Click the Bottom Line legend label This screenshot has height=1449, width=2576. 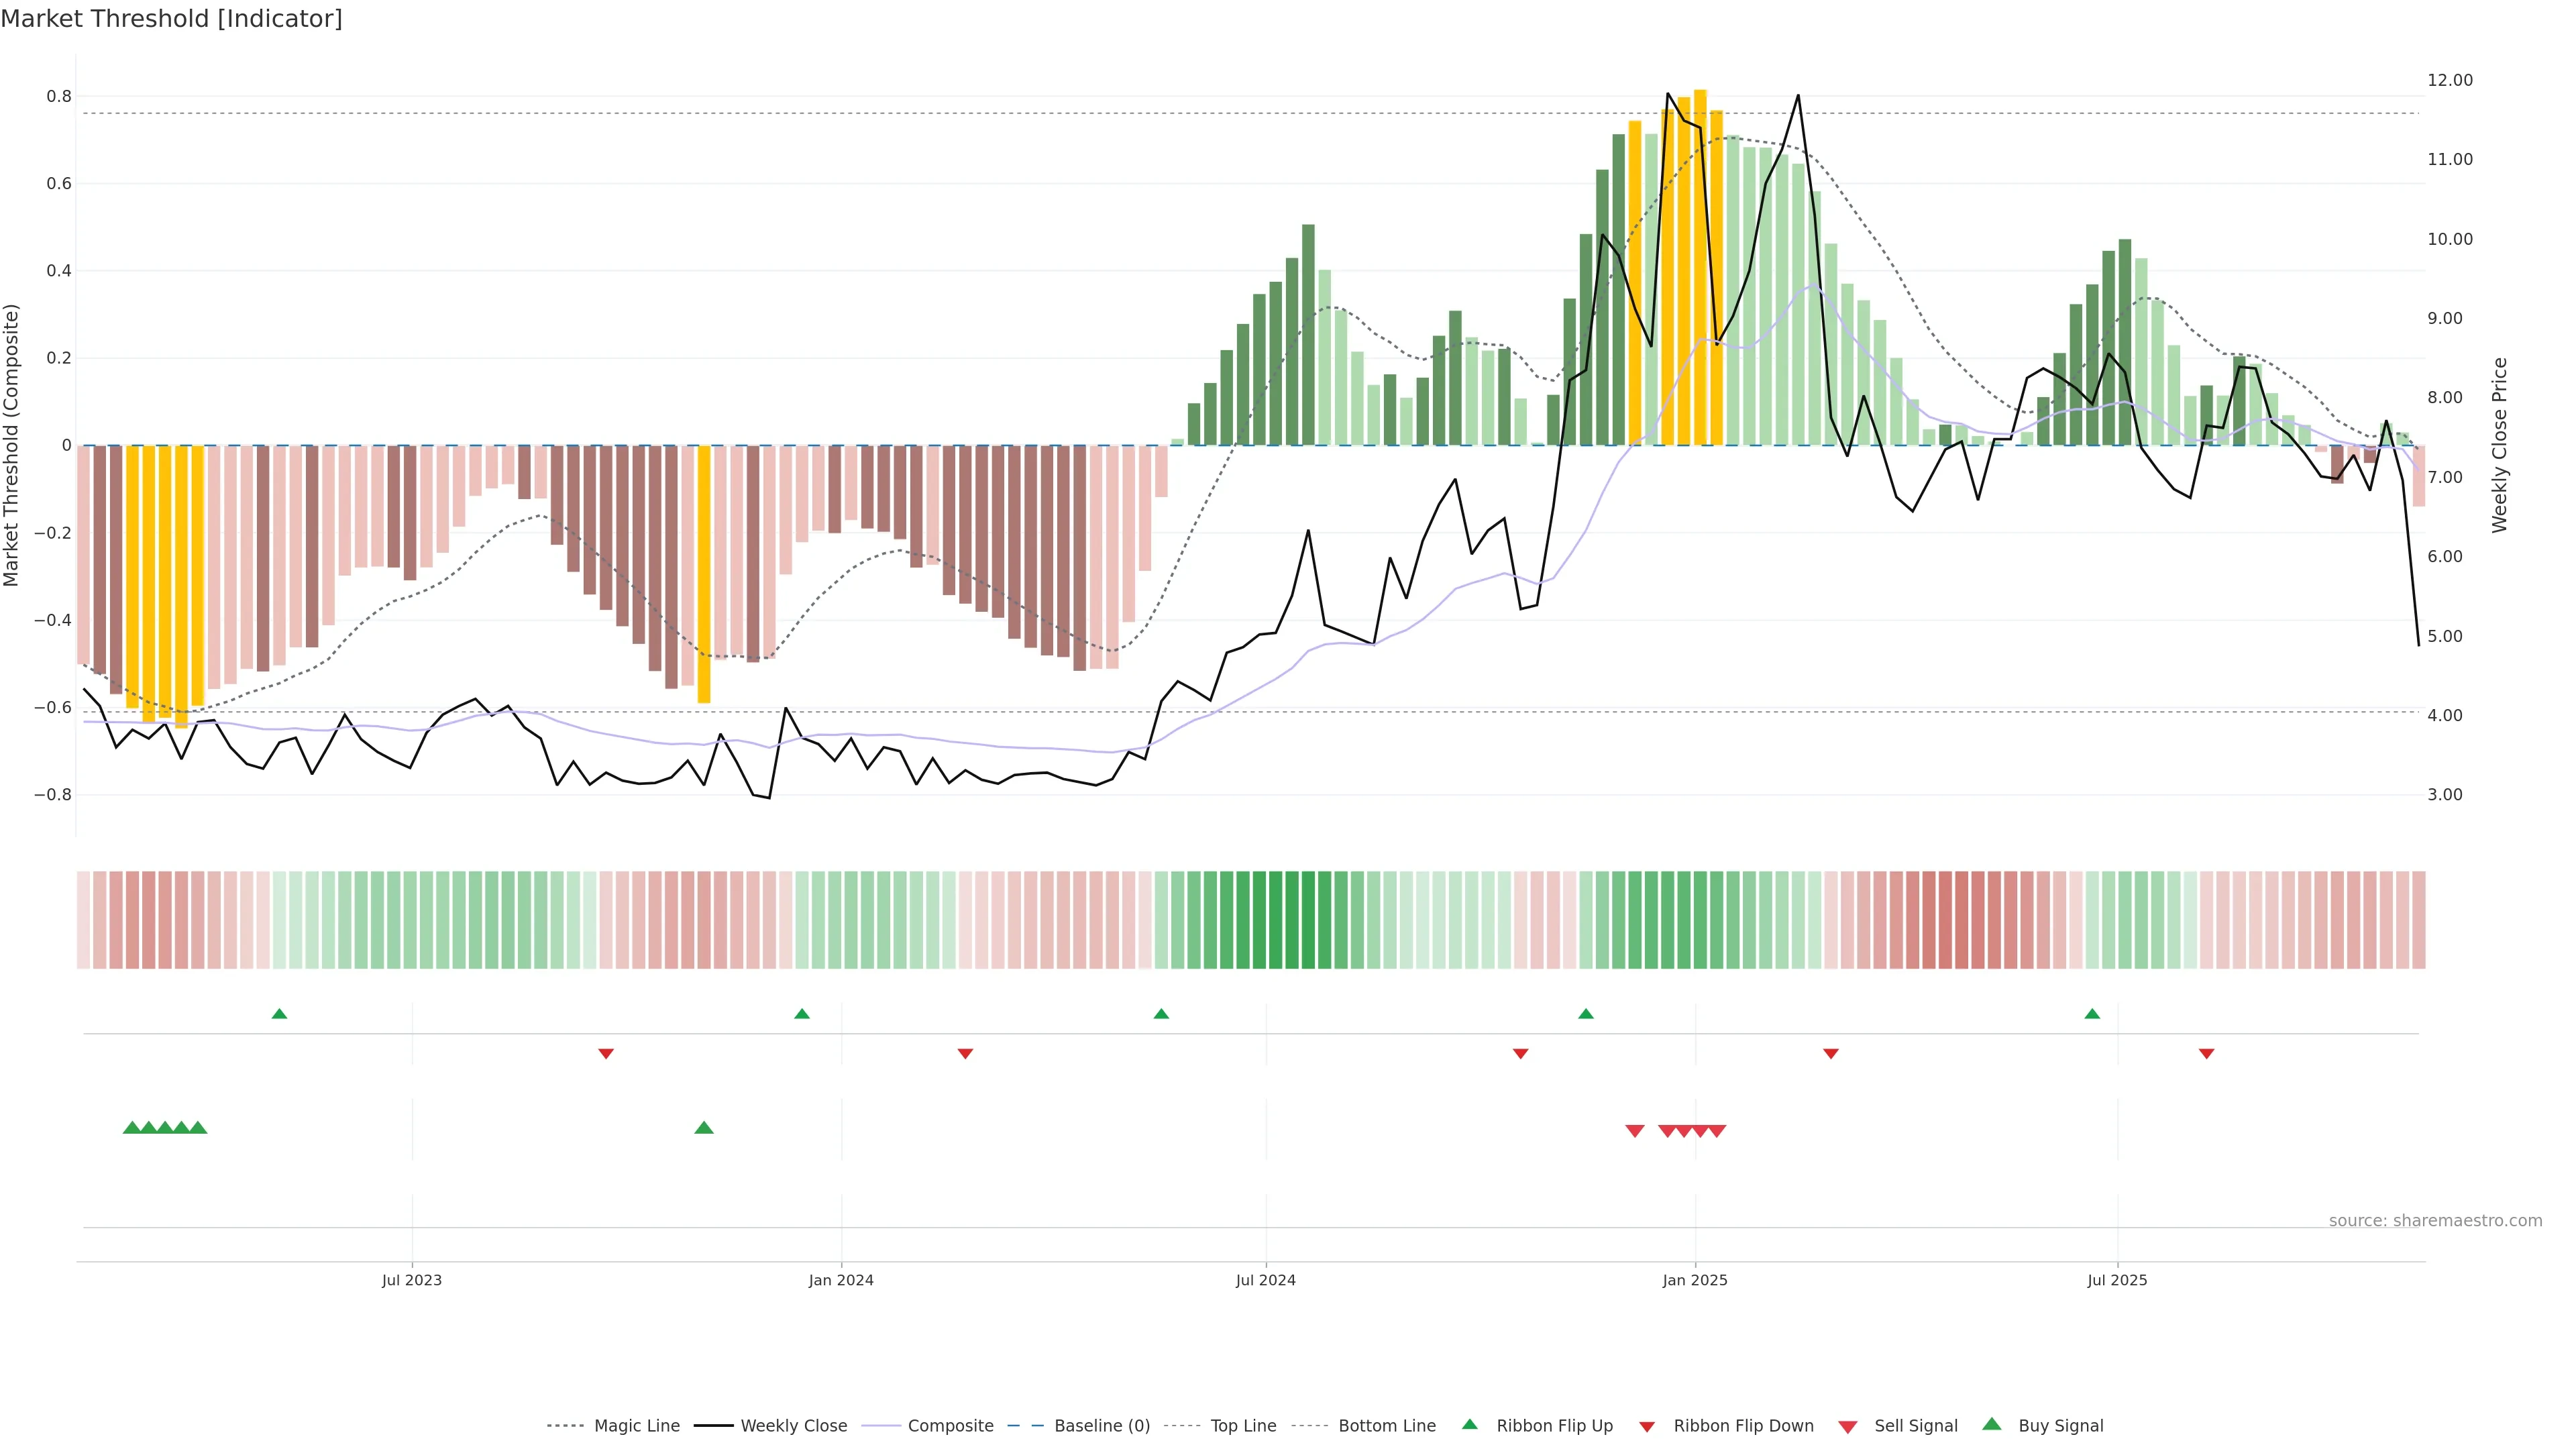[1386, 1426]
